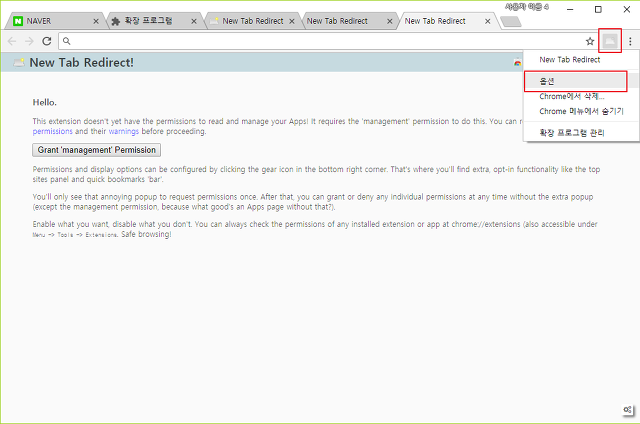Screen dimensions: 640x424
Task: Click the Hello. heading text
Action: (44, 102)
